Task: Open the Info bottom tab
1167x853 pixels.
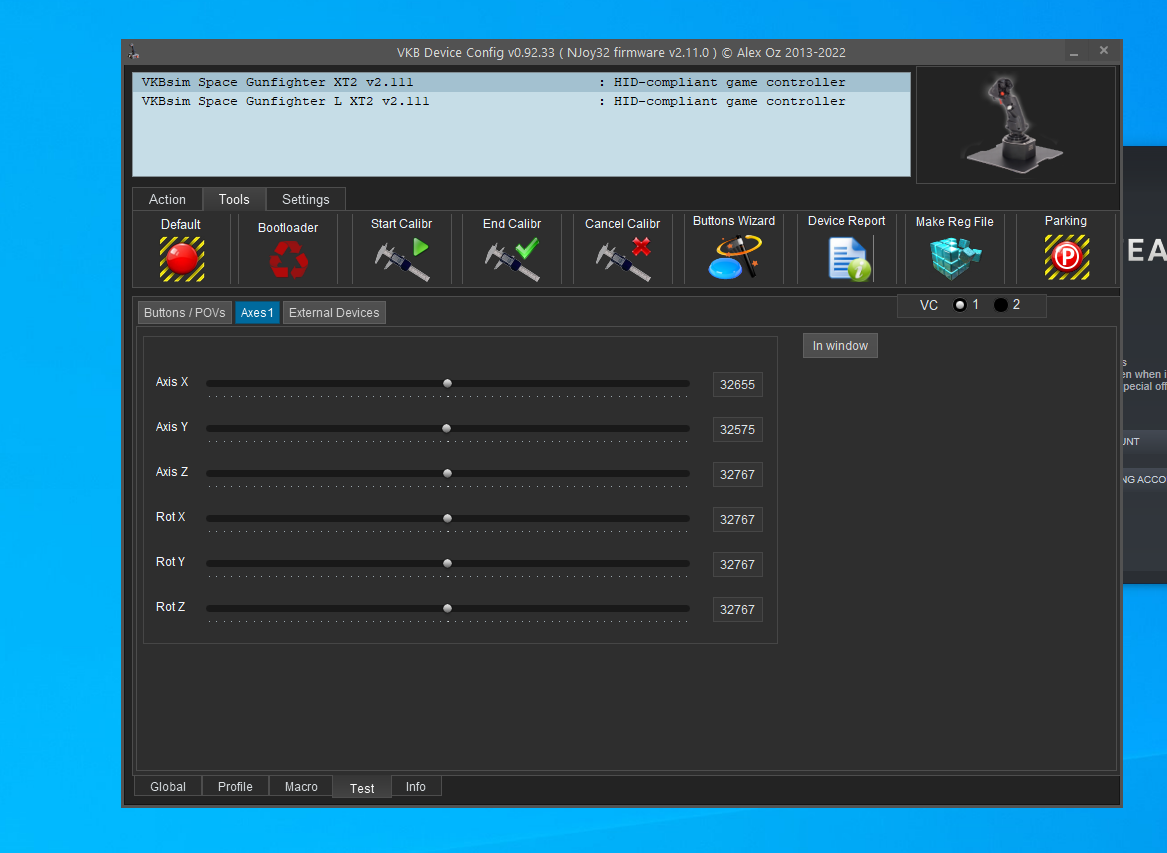Action: point(416,787)
